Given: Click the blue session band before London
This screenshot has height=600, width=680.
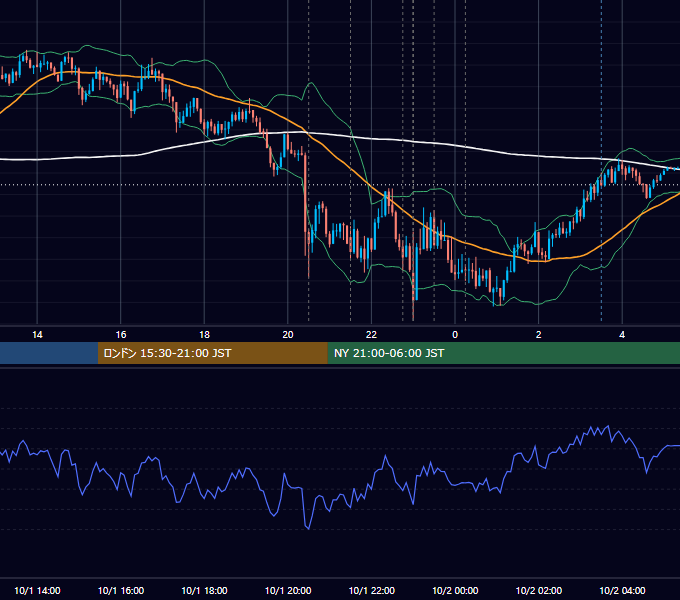Looking at the screenshot, I should point(49,353).
